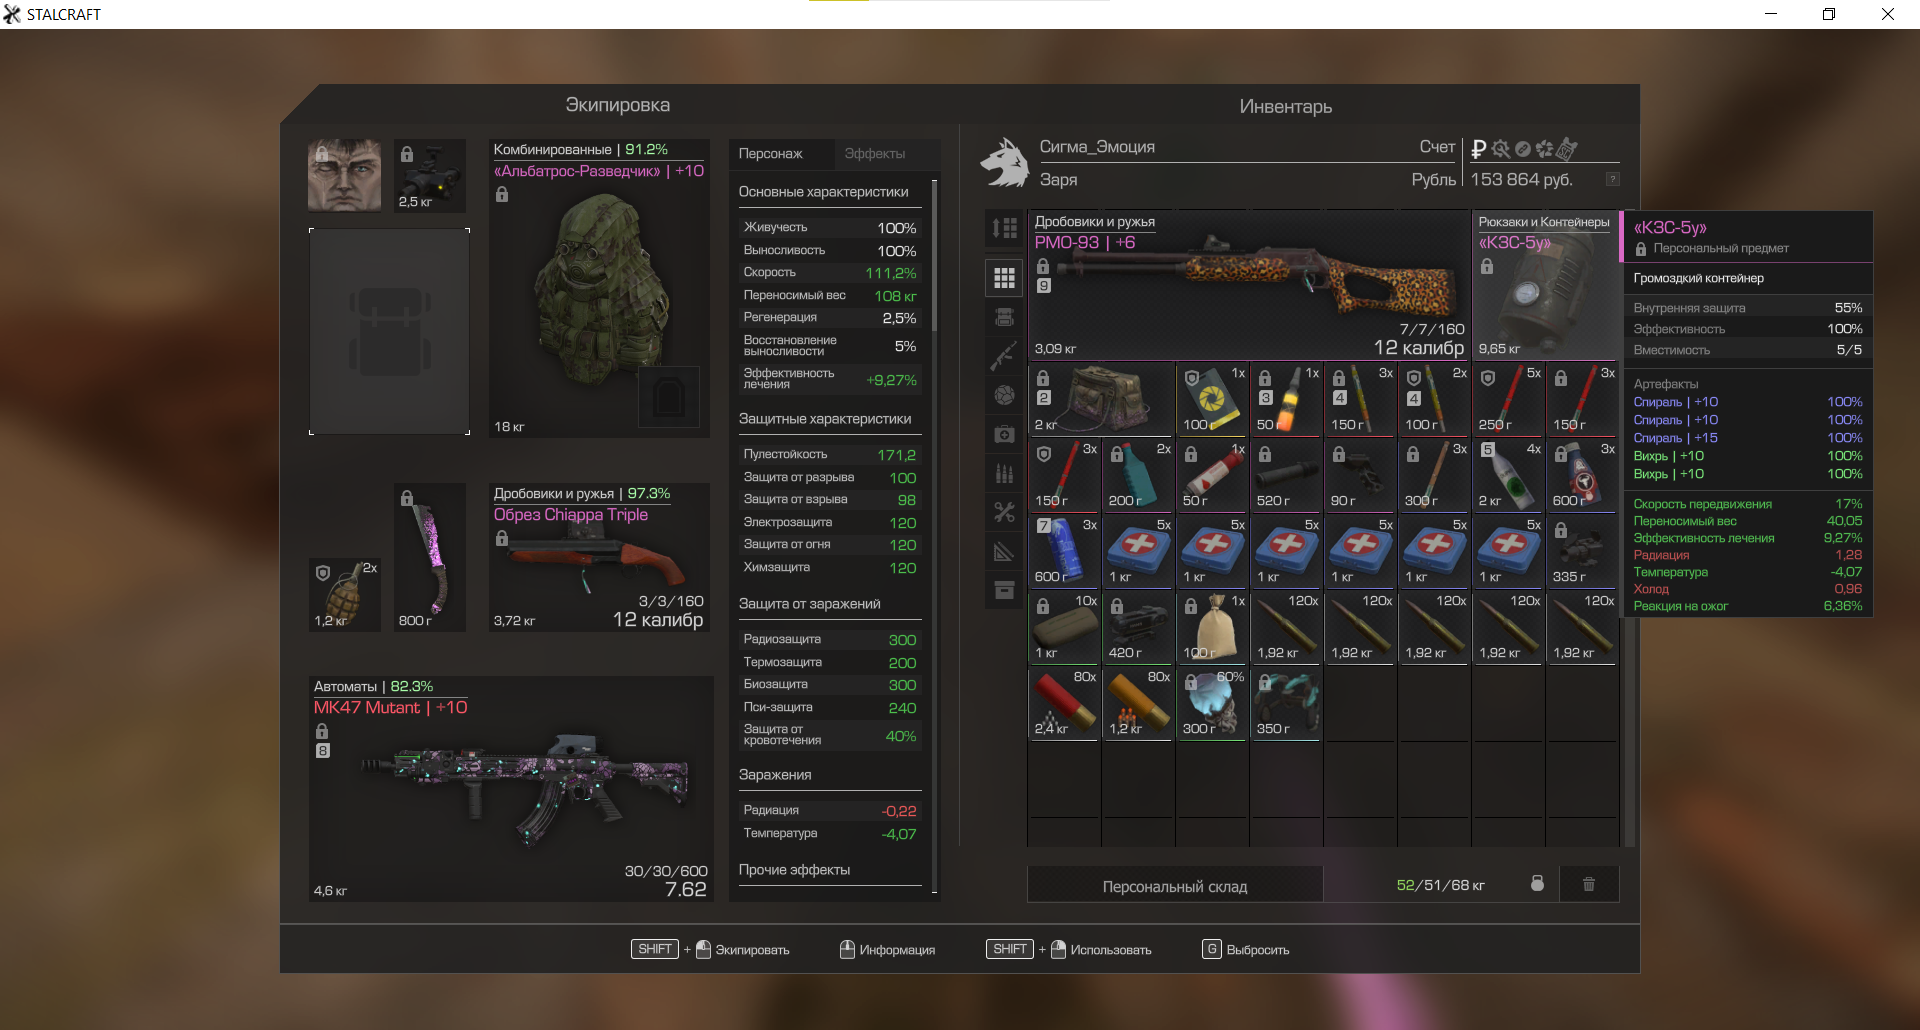Filter inventory by medicine kit icon
The width and height of the screenshot is (1920, 1030).
(x=1004, y=434)
